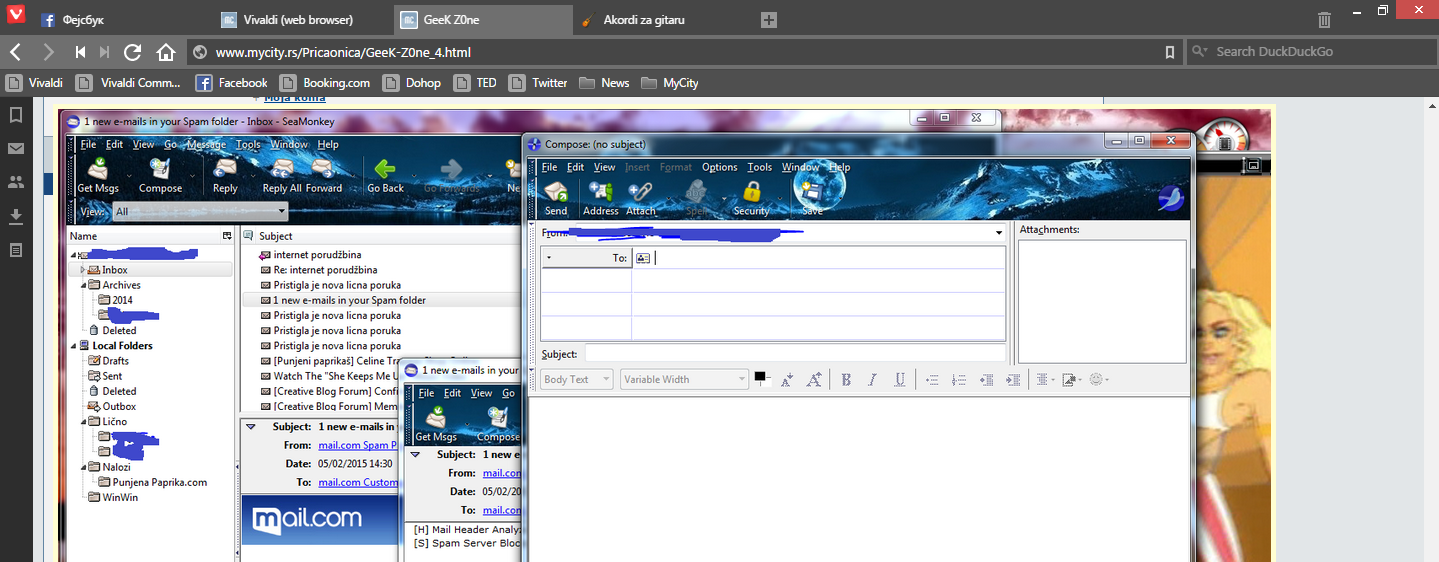Reload the page in Vivaldi
1439x562 pixels.
tap(132, 52)
